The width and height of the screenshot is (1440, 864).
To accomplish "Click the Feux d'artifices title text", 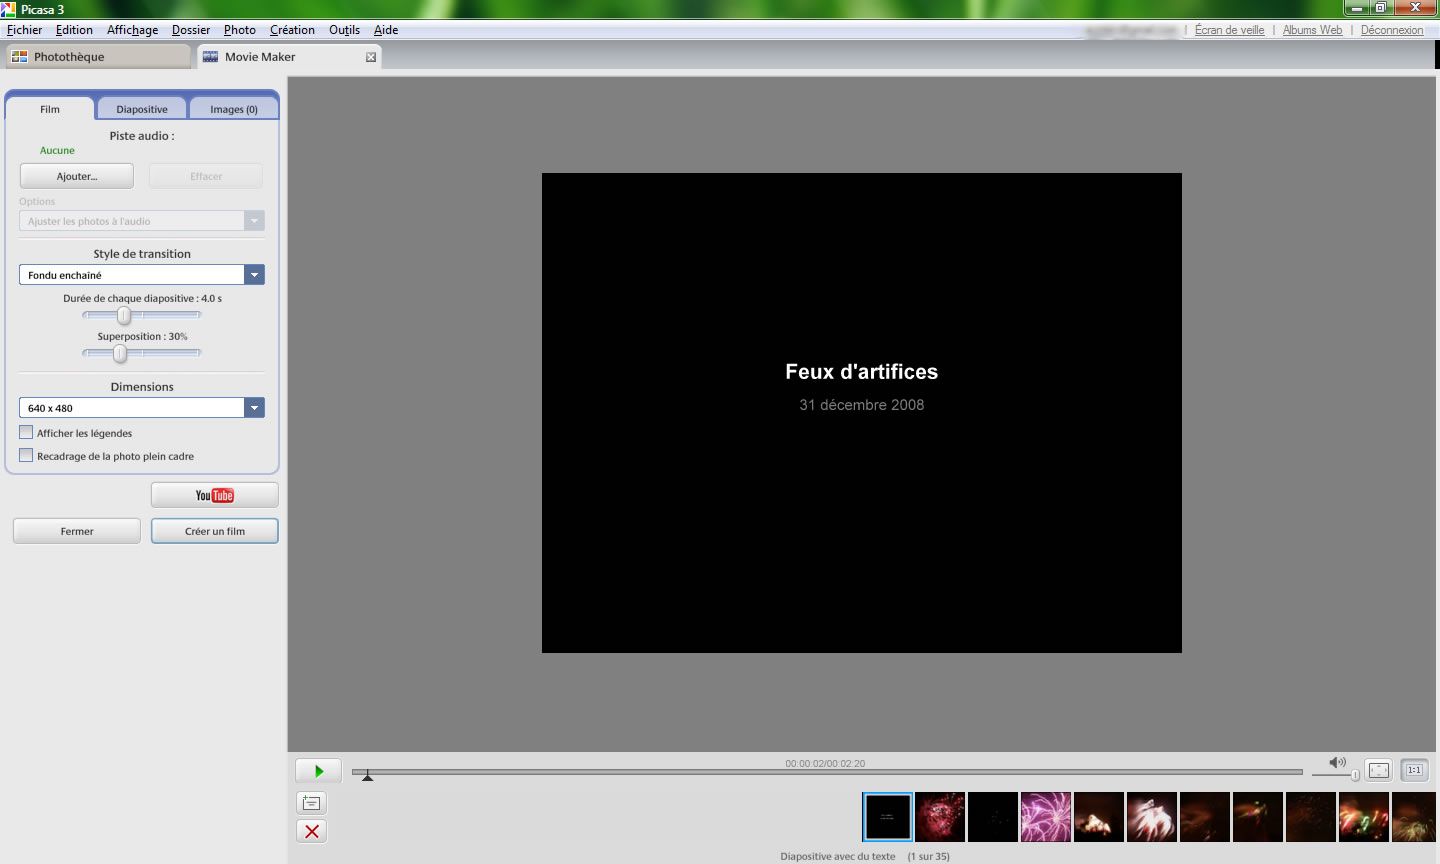I will (x=862, y=372).
